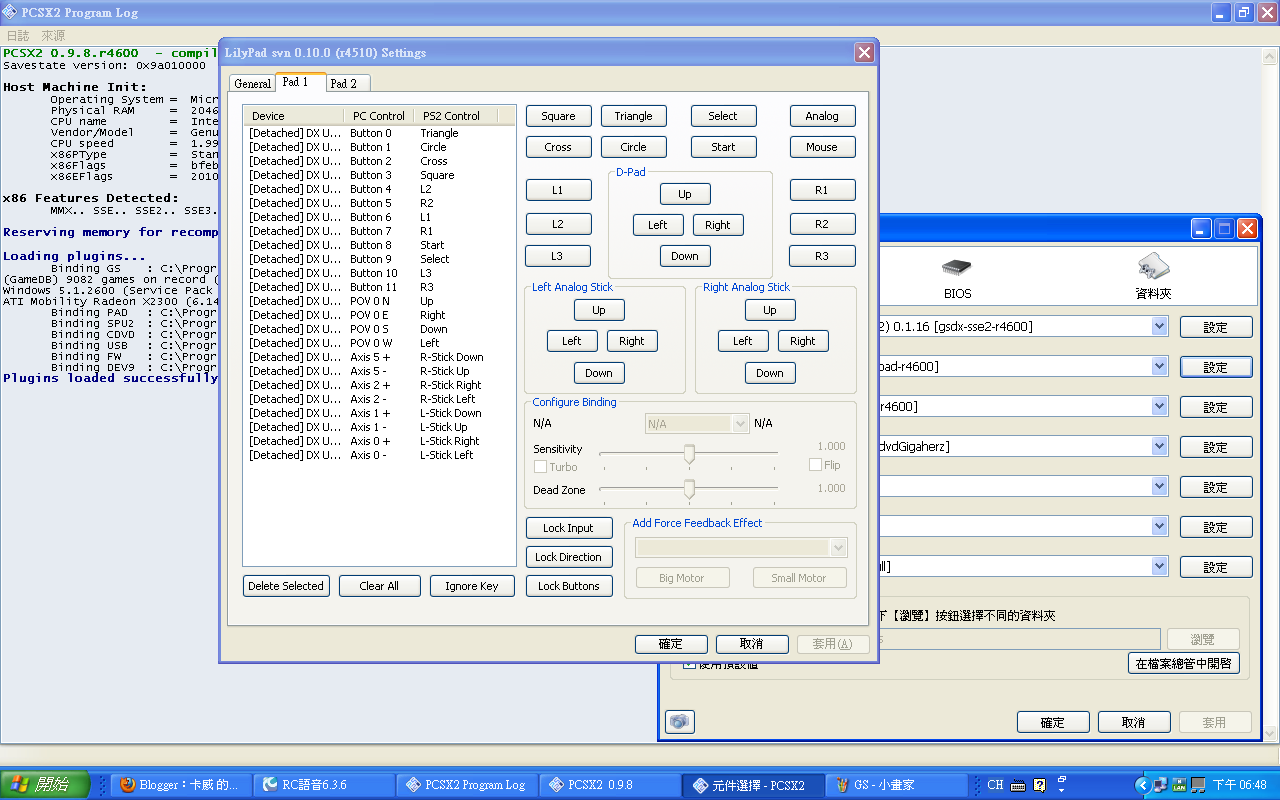
Task: Click Left Analog Stick Down button
Action: coord(599,373)
